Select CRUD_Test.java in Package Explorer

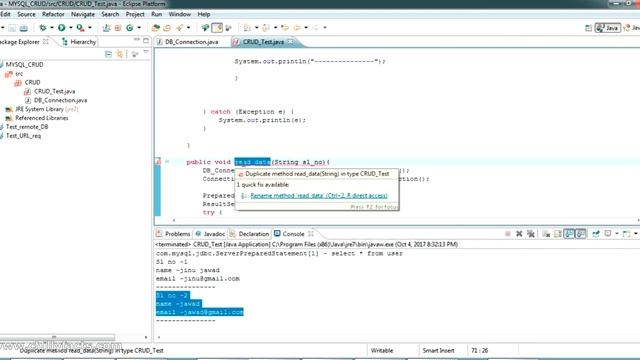click(x=54, y=91)
